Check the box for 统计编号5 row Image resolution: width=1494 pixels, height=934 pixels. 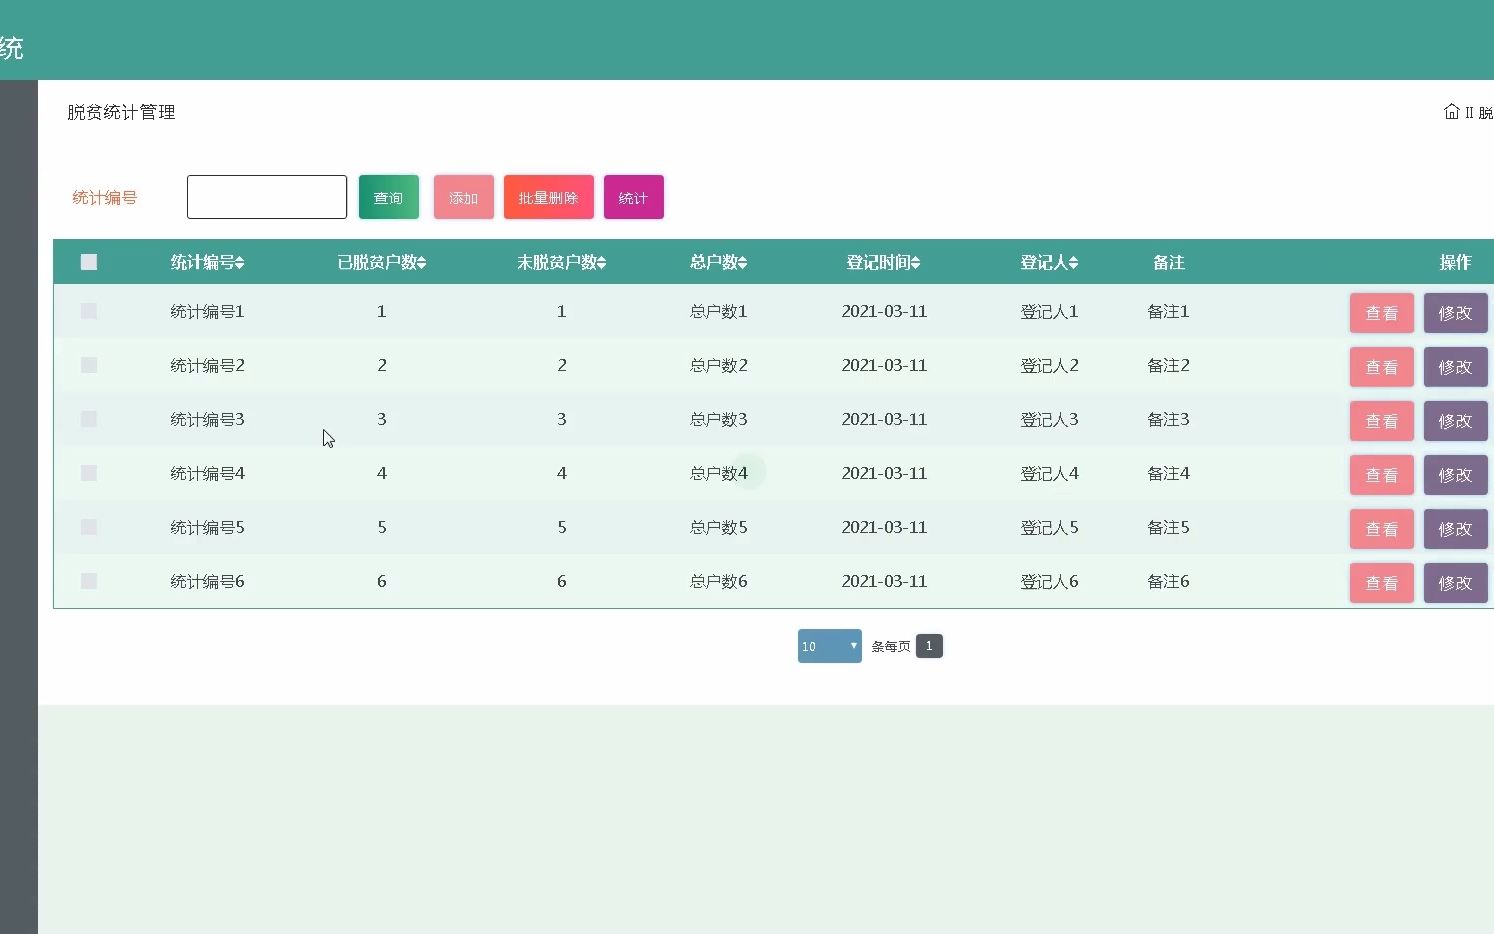tap(89, 527)
